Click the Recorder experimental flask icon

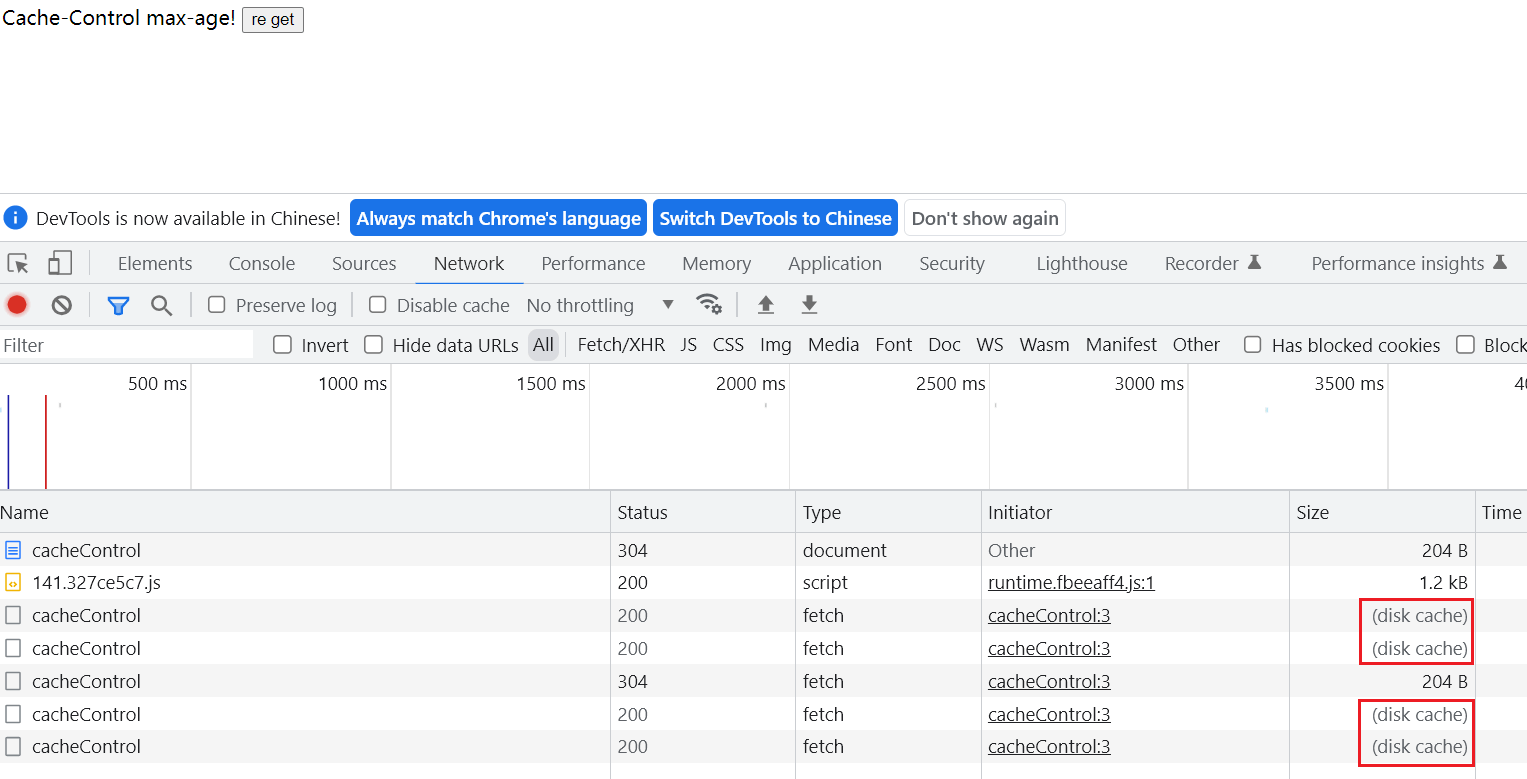[x=1254, y=262]
